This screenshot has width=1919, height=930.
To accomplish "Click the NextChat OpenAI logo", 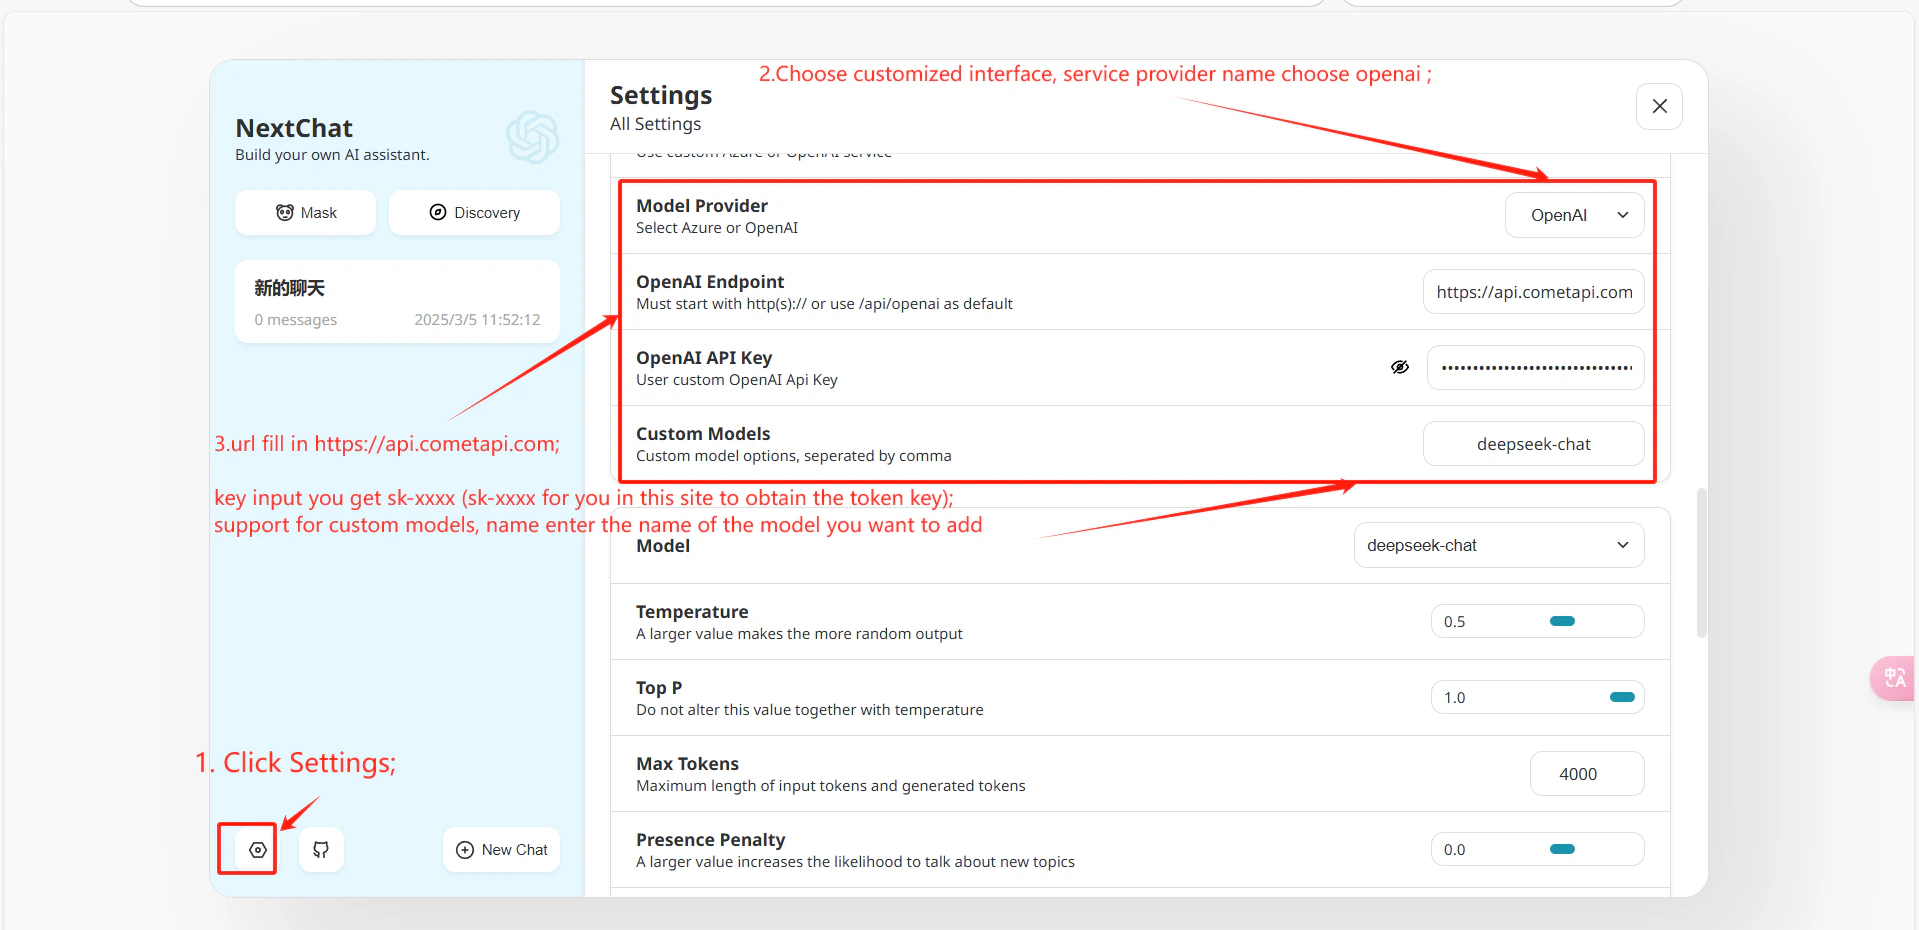I will click(x=532, y=137).
